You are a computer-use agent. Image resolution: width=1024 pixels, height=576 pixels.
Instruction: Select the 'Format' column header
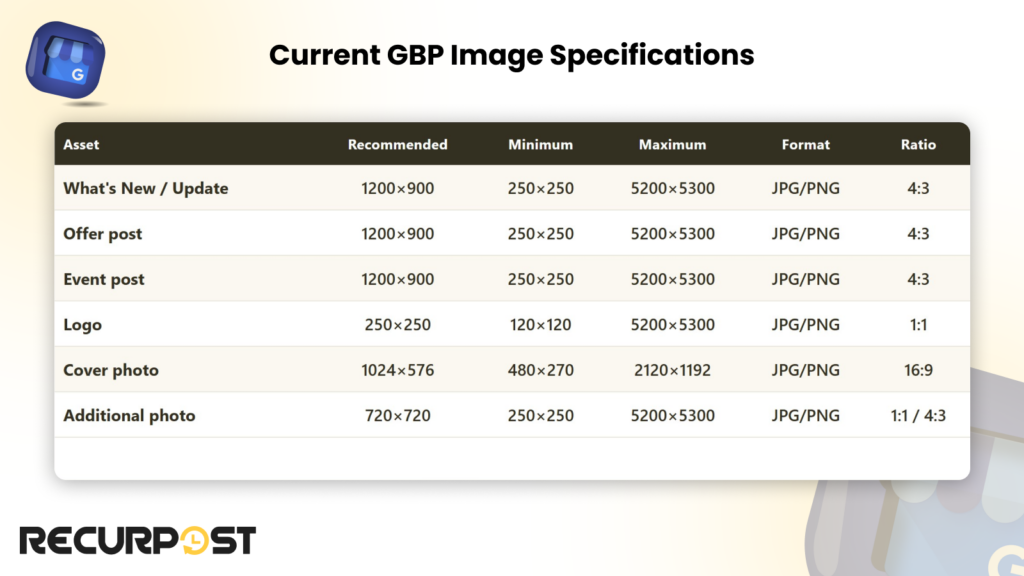tap(805, 144)
